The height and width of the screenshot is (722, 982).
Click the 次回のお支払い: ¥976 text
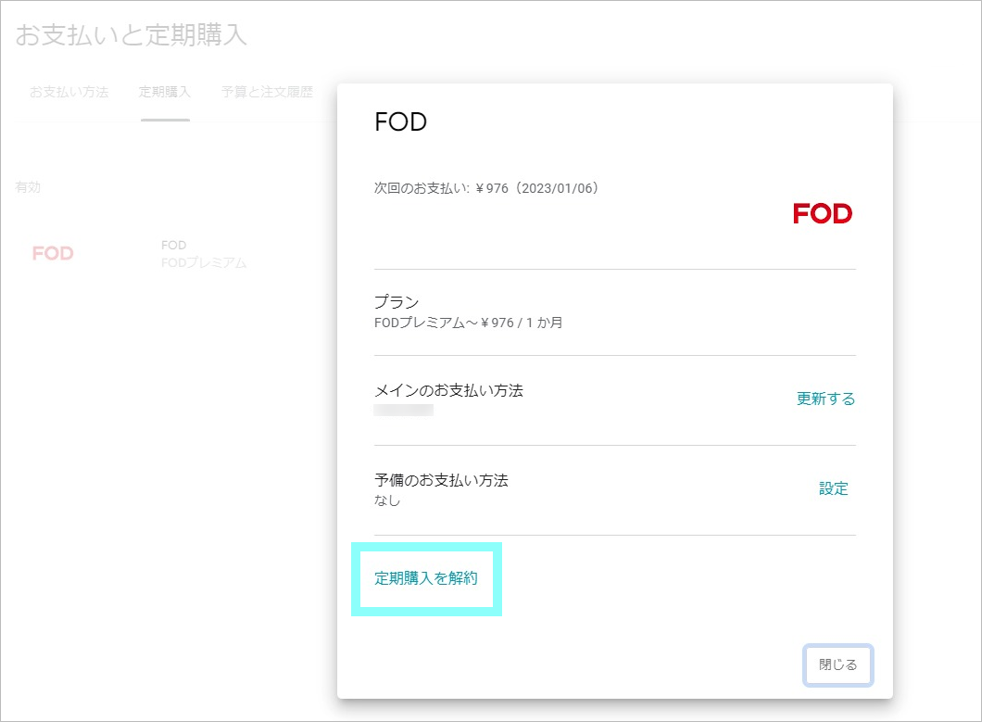[x=486, y=188]
